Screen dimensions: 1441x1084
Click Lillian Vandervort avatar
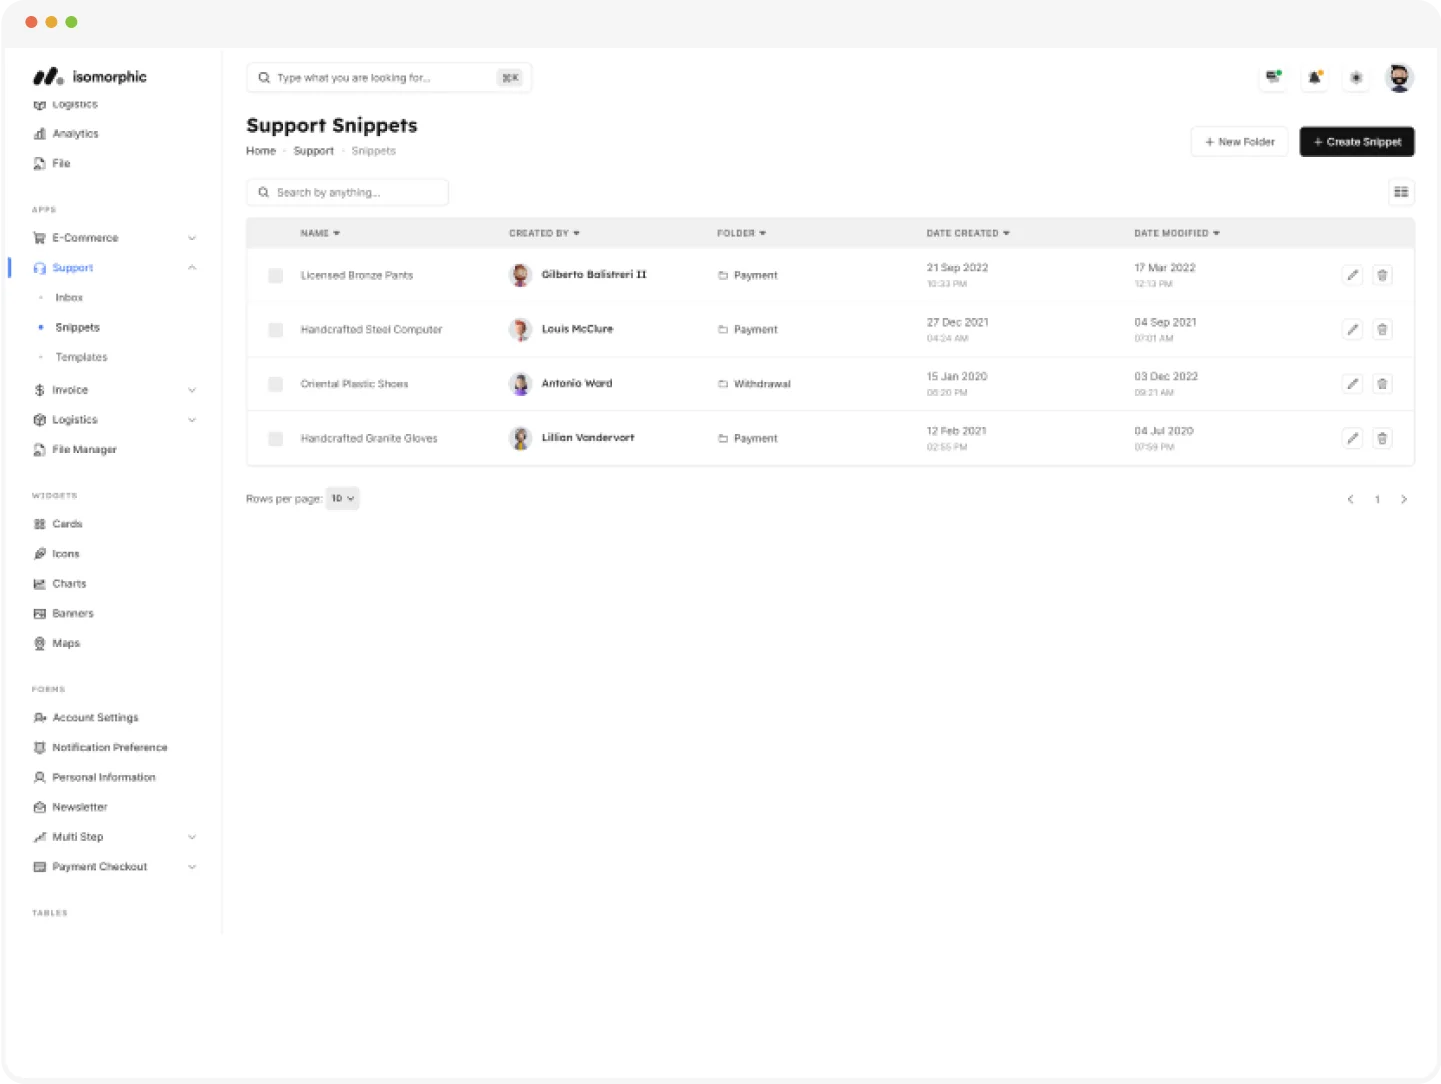[520, 438]
